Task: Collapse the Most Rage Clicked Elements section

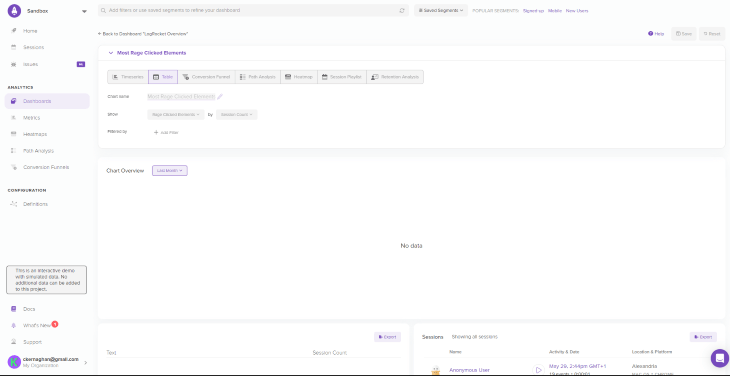Action: (111, 53)
